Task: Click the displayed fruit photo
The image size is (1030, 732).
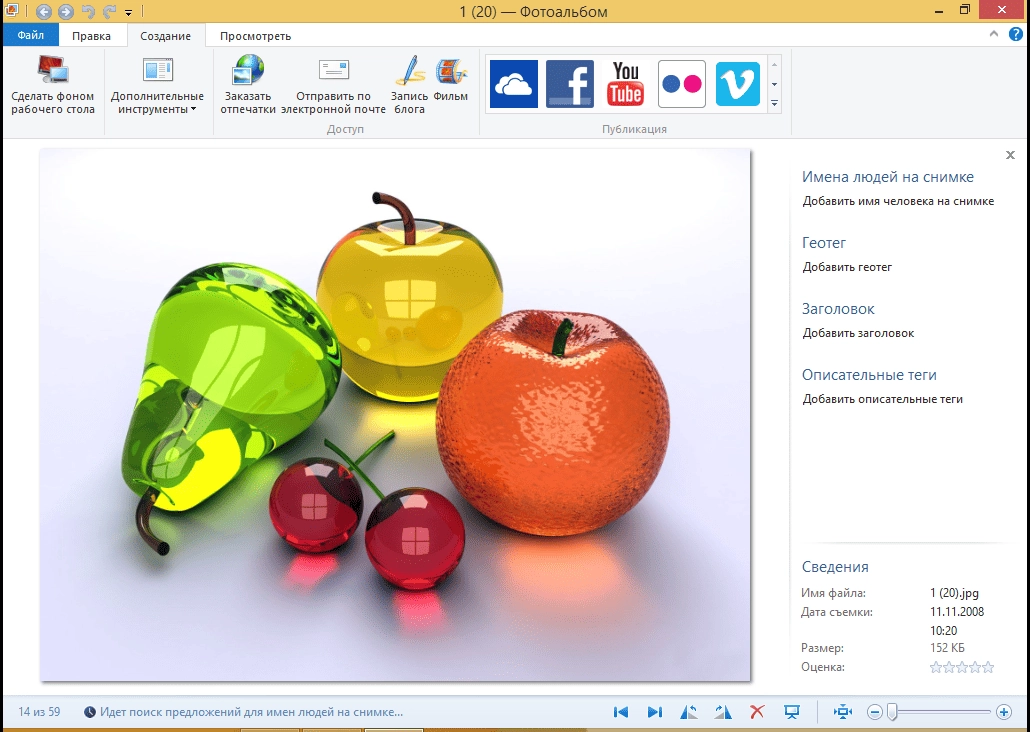Action: click(395, 415)
